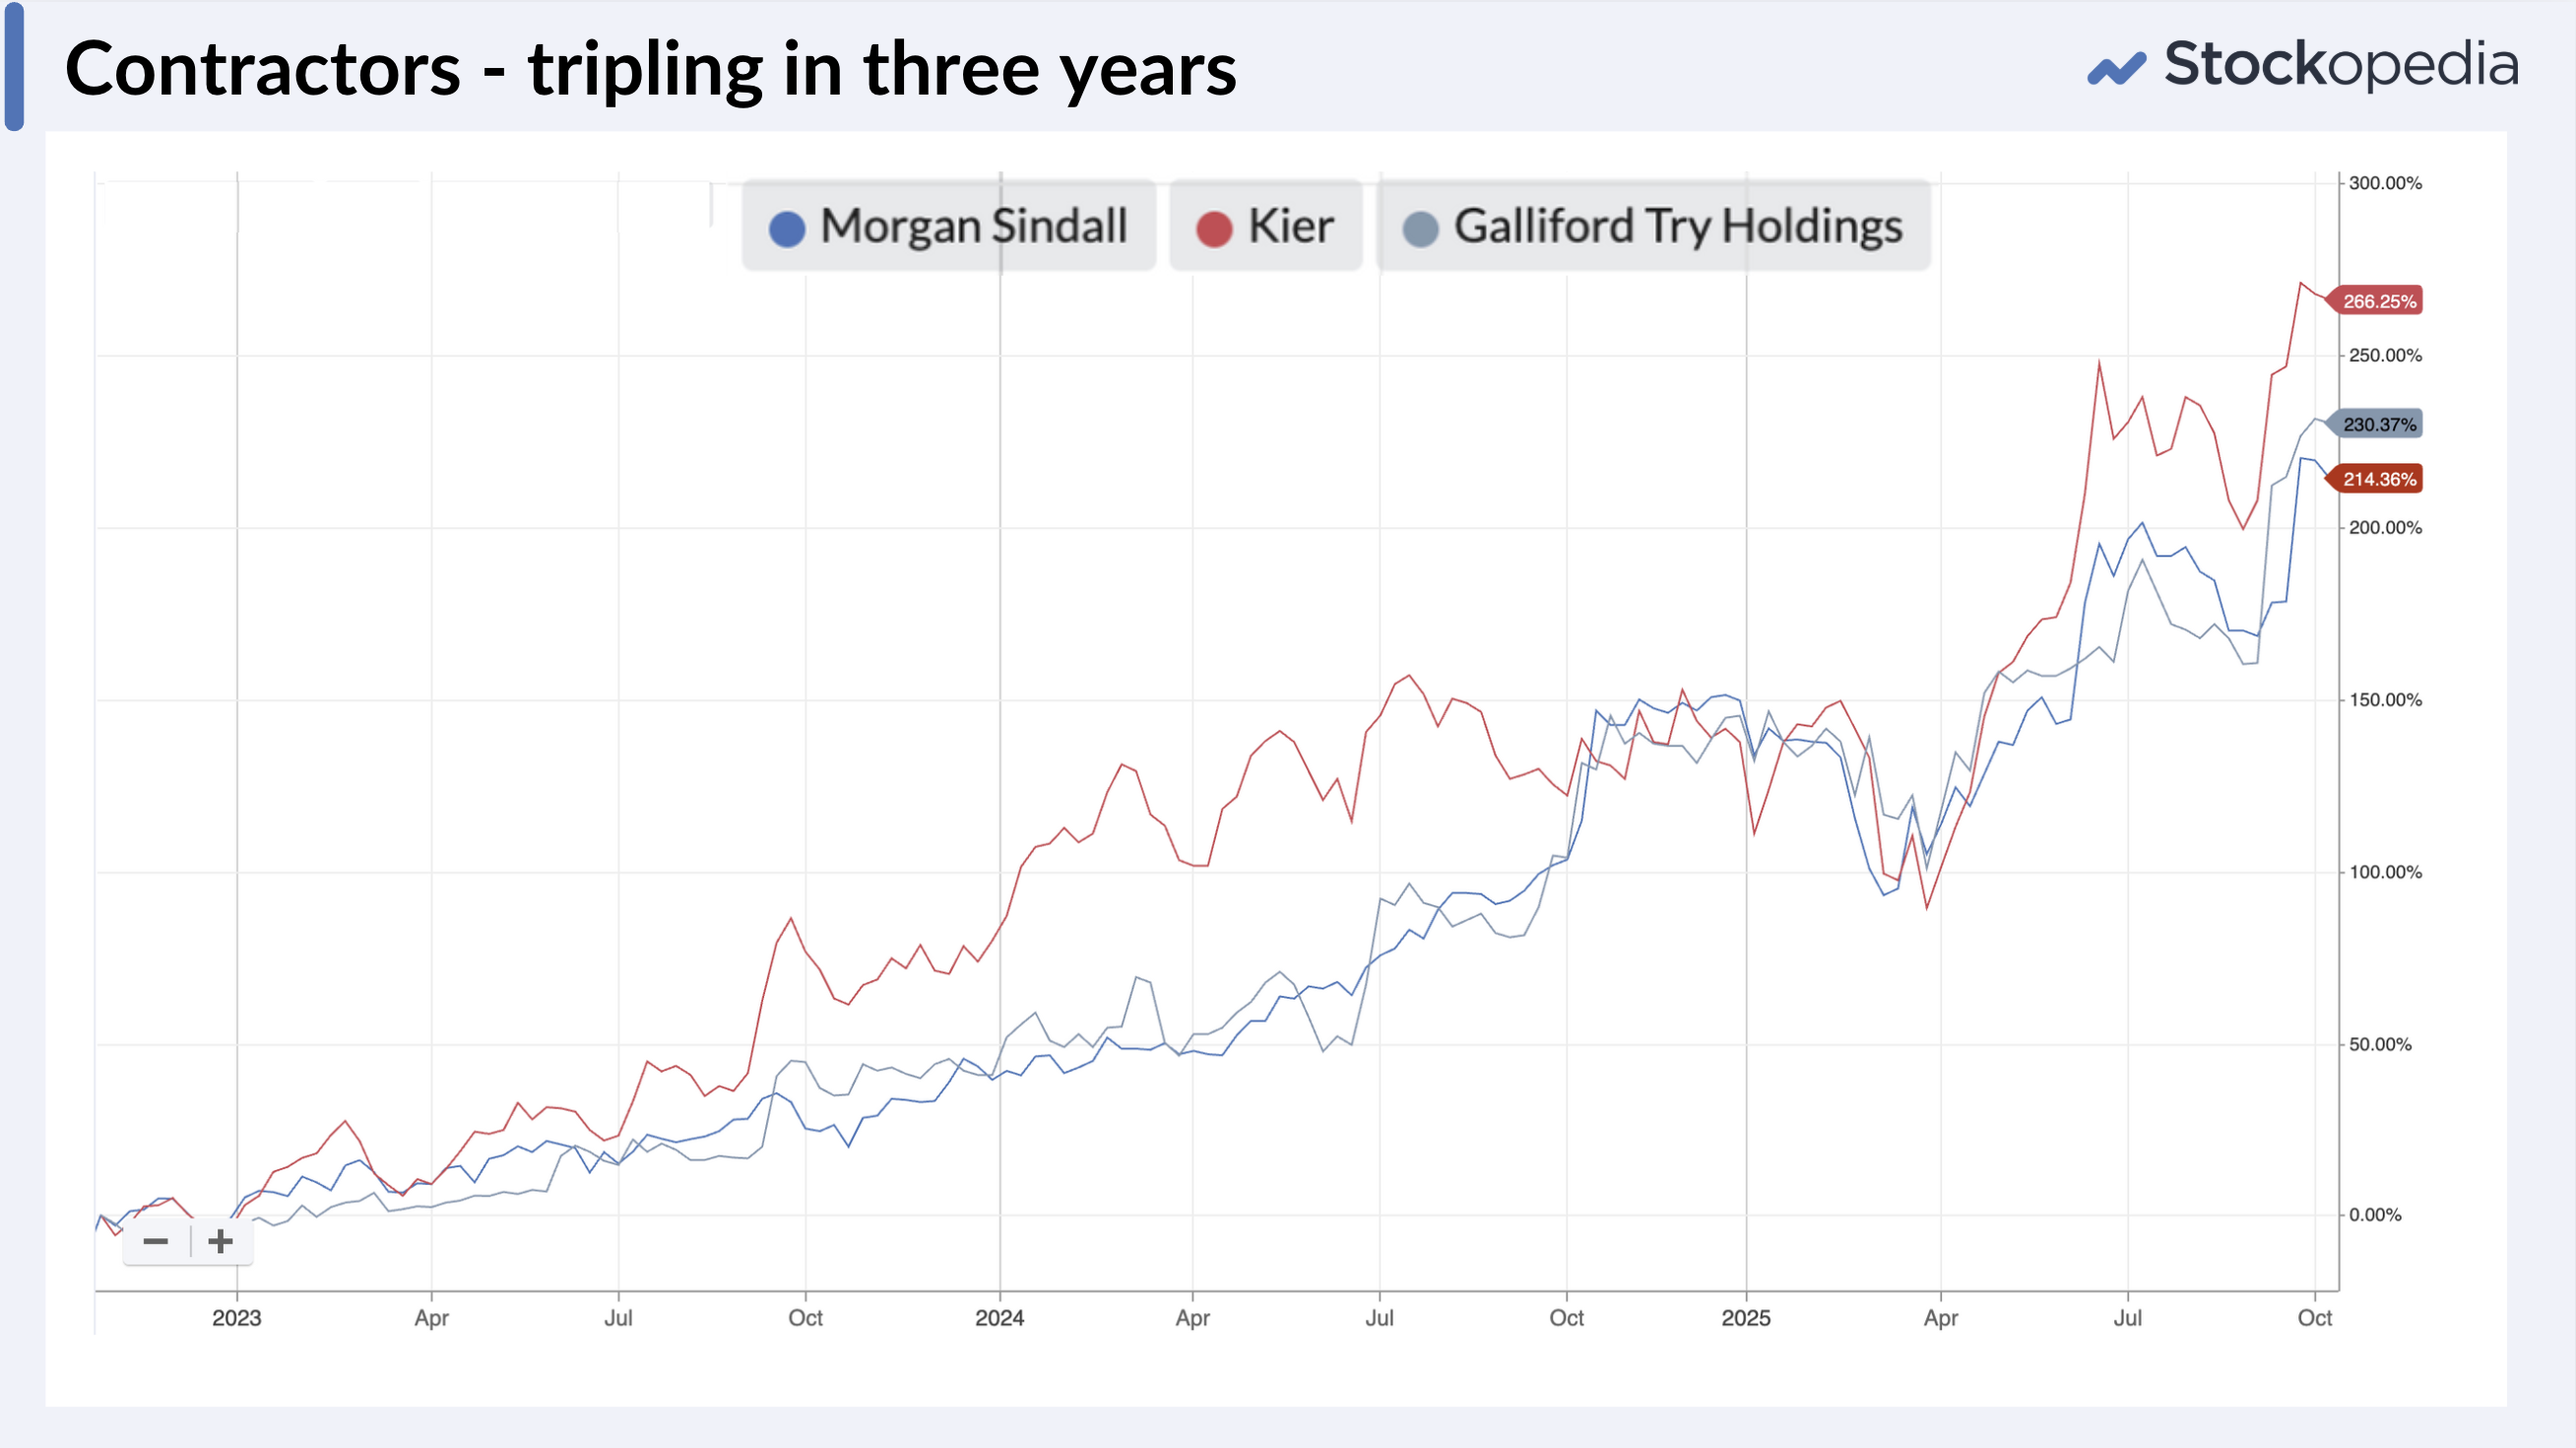This screenshot has width=2576, height=1448.
Task: Click the 266.25% red value tag
Action: click(2378, 301)
